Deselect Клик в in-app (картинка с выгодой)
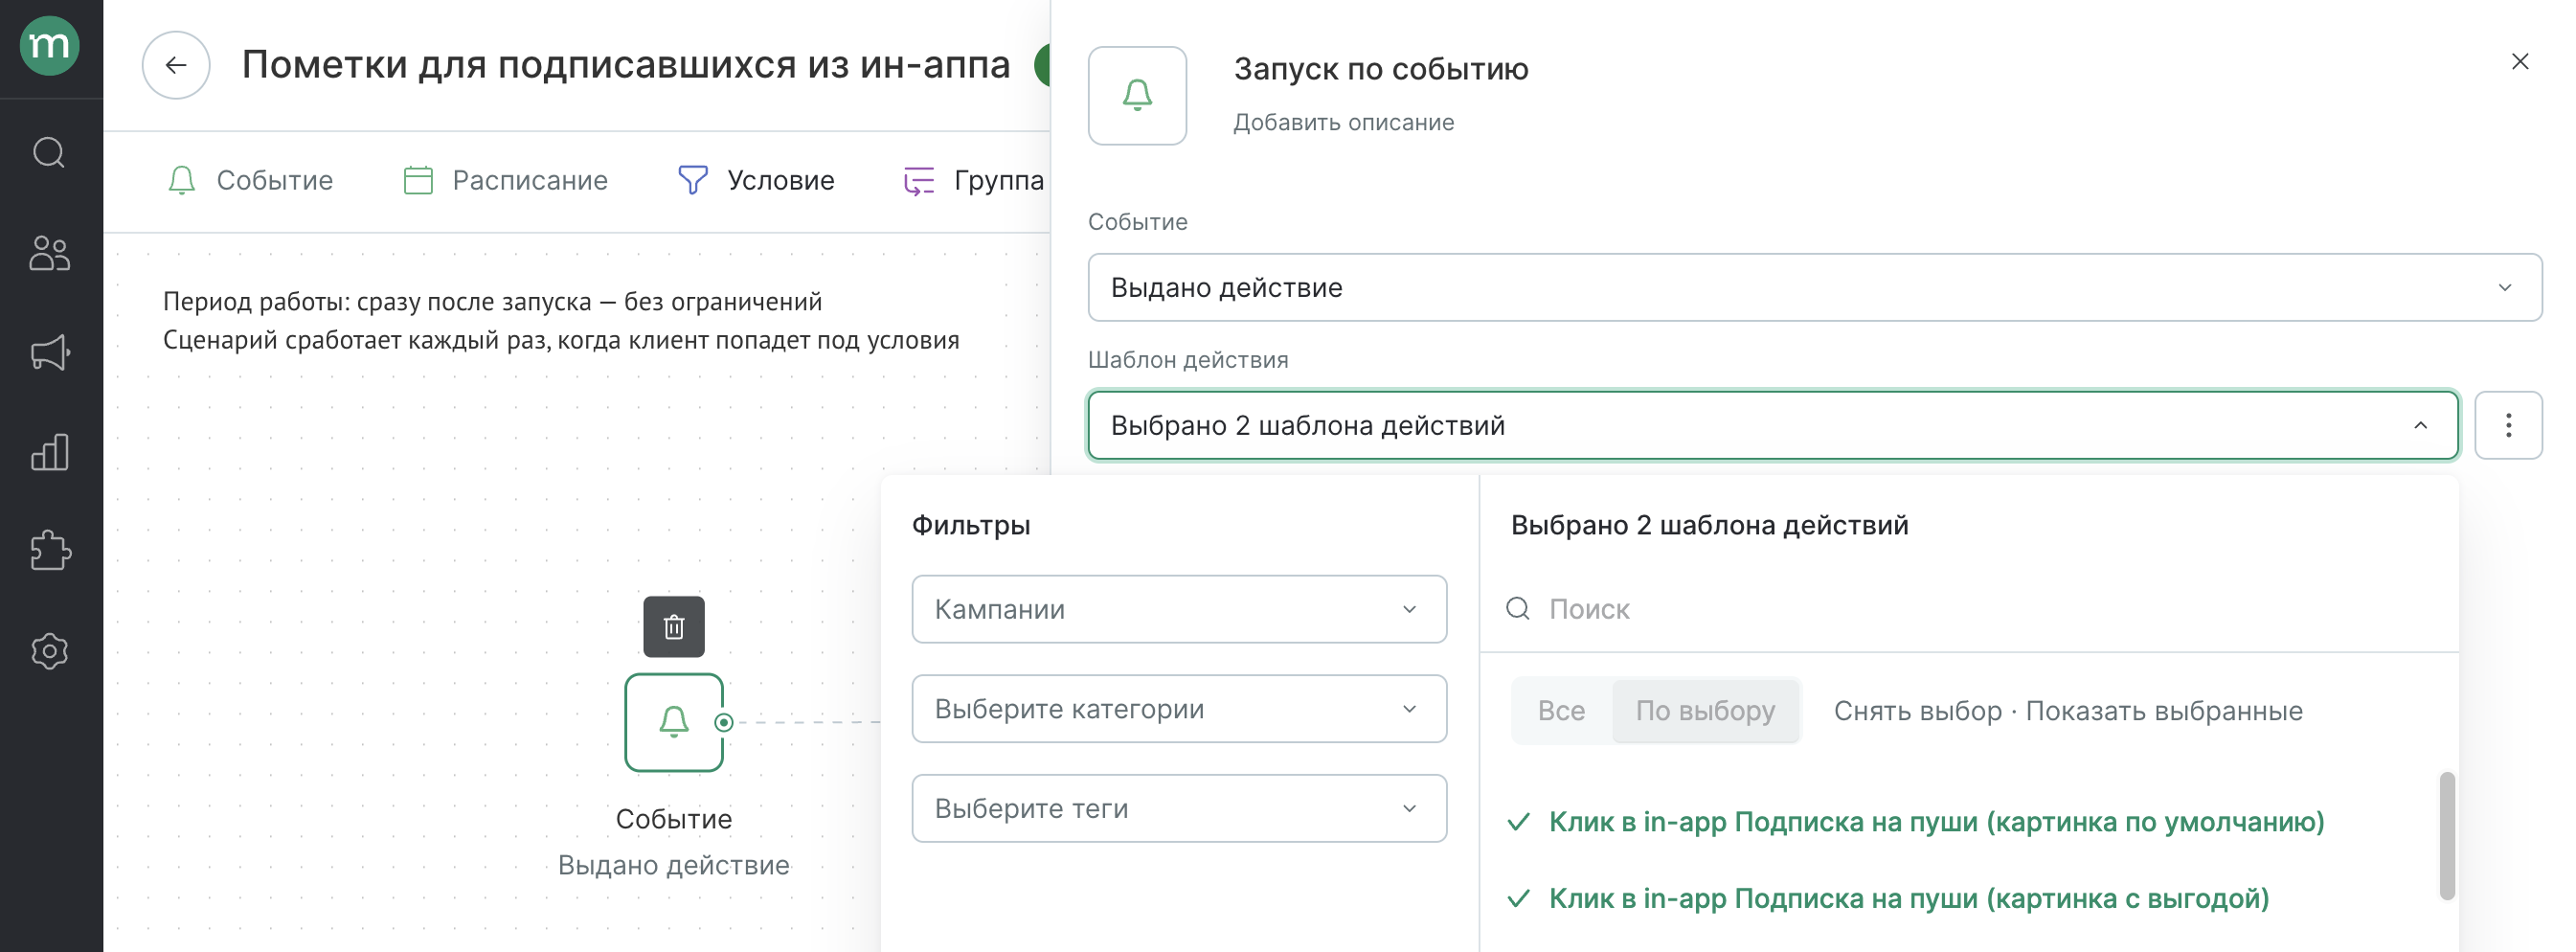The width and height of the screenshot is (2576, 952). pos(1888,899)
